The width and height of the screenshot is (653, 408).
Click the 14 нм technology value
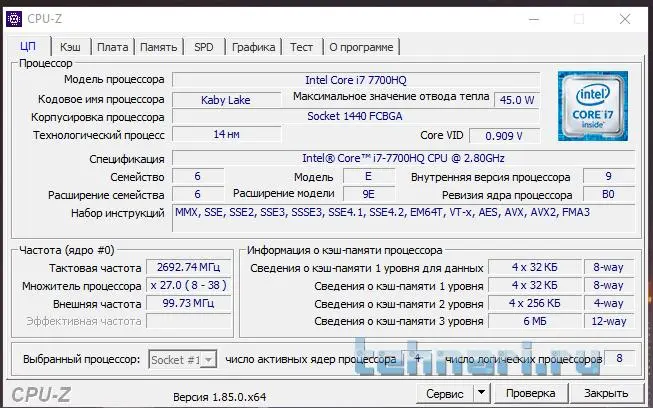click(227, 134)
